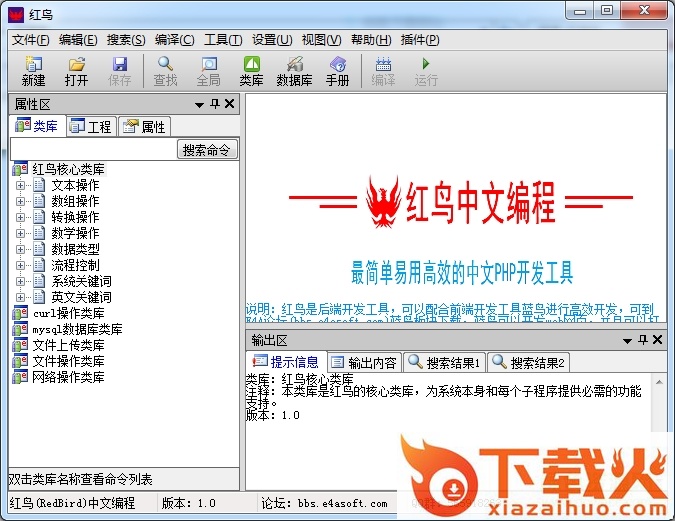
Task: Select the mysql数据库类库 library icon
Action: (20, 329)
